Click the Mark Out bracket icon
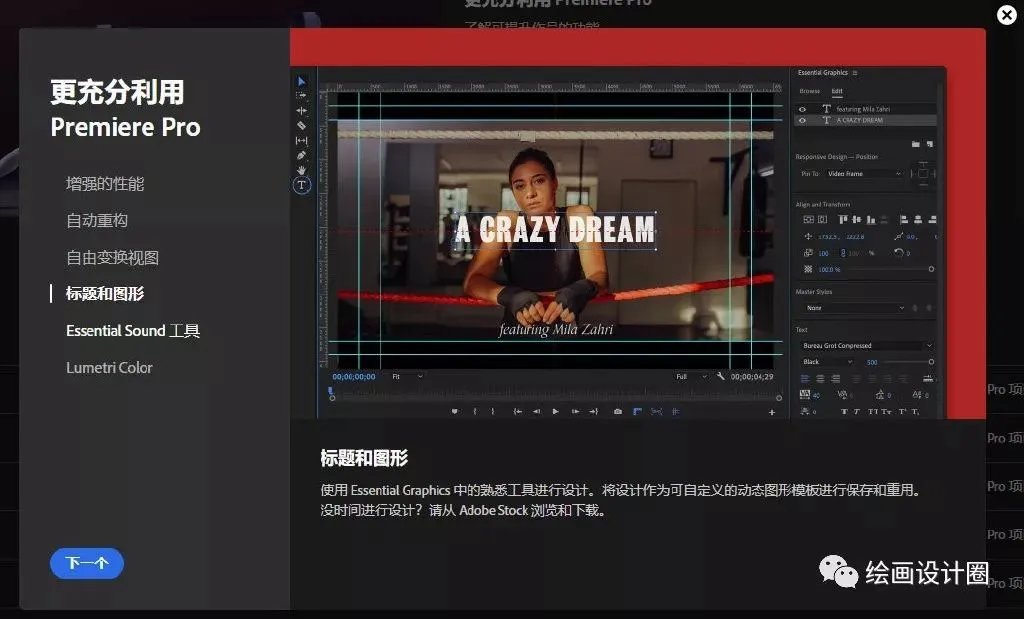Viewport: 1024px width, 619px height. [492, 411]
